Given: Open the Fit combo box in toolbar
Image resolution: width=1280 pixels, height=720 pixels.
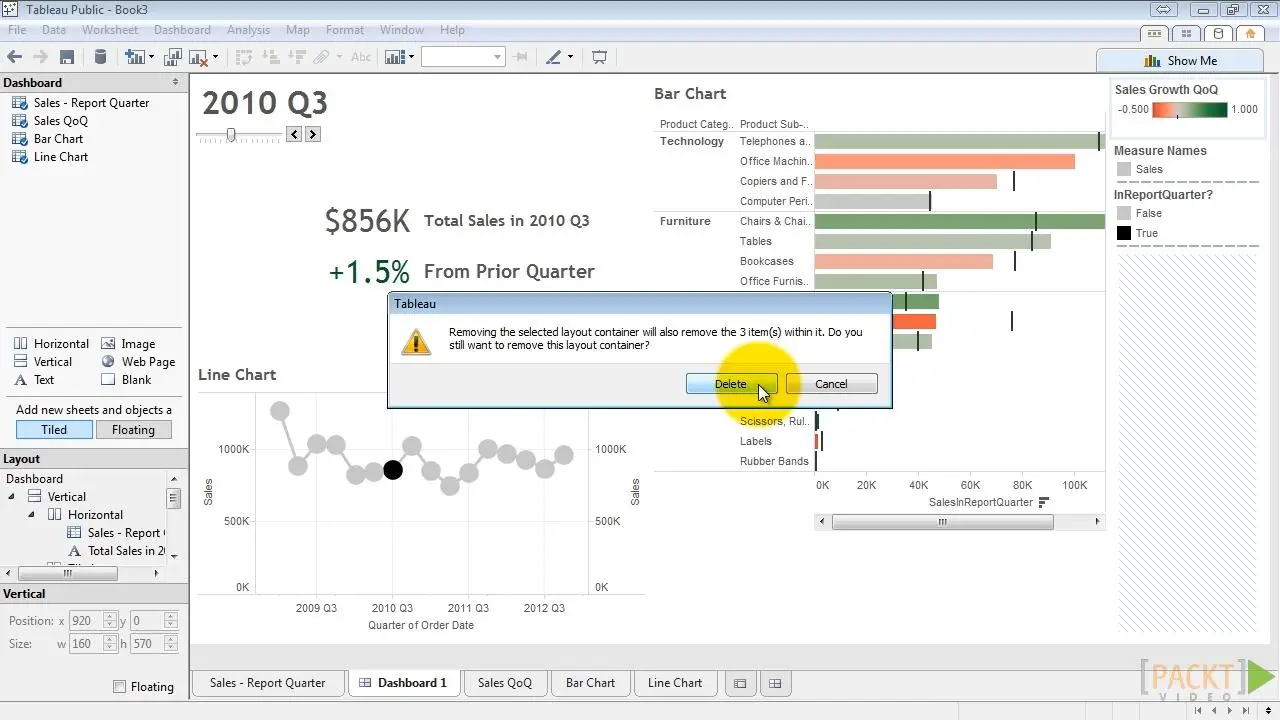Looking at the screenshot, I should (x=463, y=57).
